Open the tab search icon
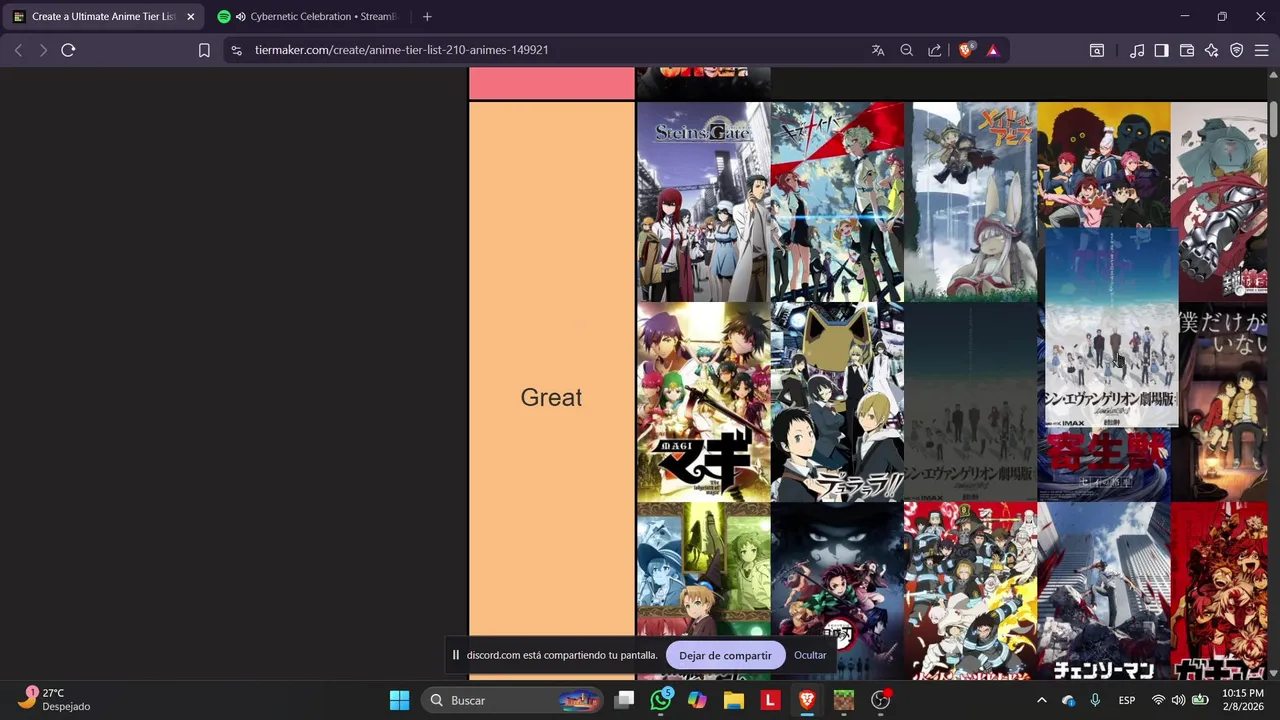This screenshot has height=720, width=1280. coord(1097,50)
